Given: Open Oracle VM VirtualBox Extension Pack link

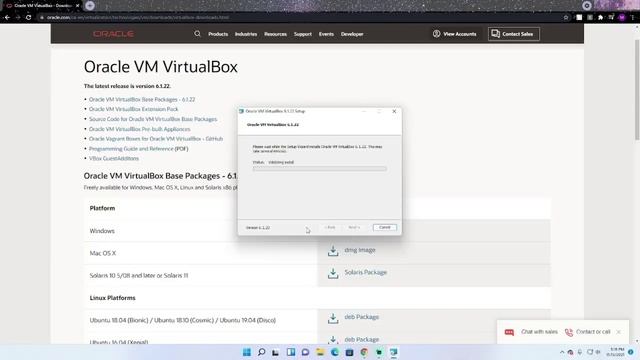Looking at the screenshot, I should coord(133,109).
